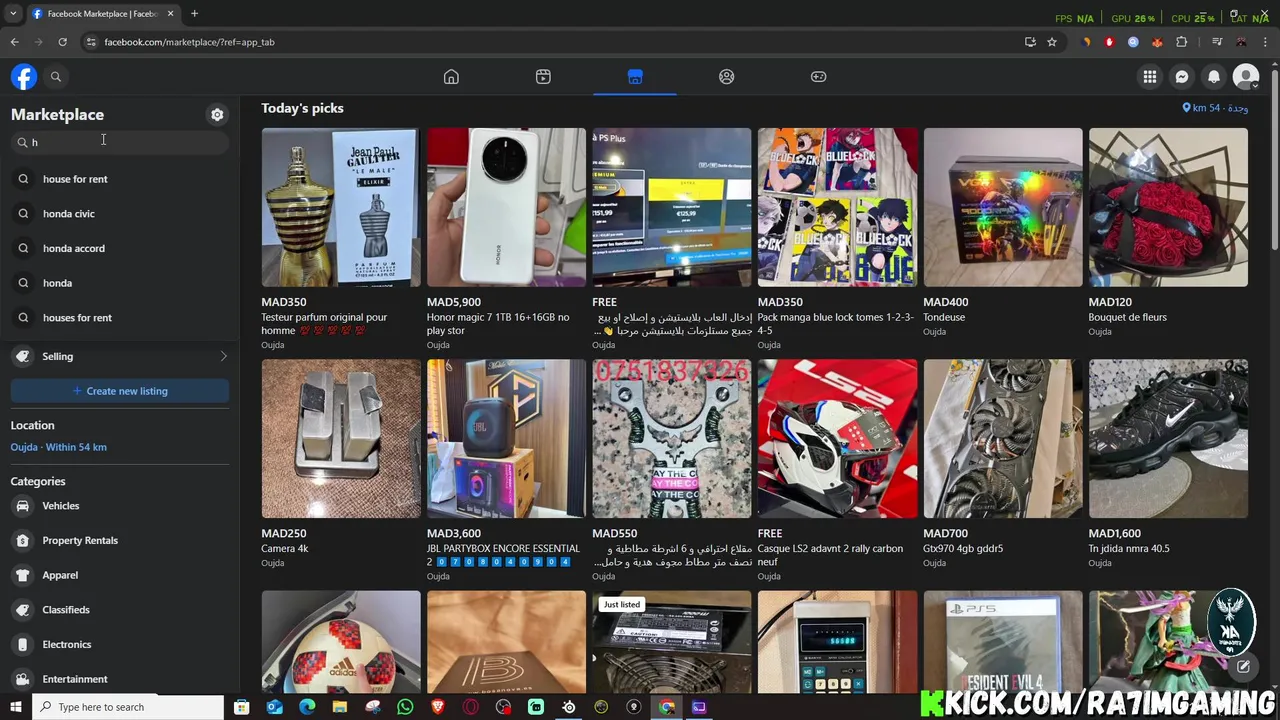Open WhatsApp from the taskbar
This screenshot has width=1280, height=720.
tap(405, 707)
